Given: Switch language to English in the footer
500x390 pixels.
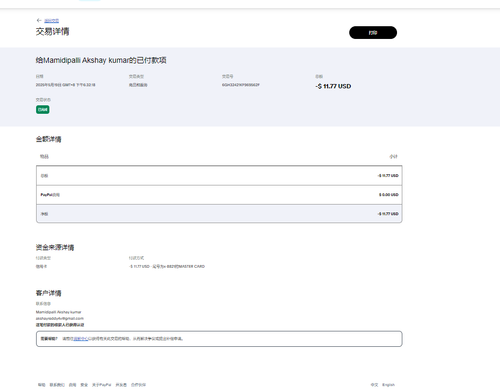Looking at the screenshot, I should (x=388, y=385).
